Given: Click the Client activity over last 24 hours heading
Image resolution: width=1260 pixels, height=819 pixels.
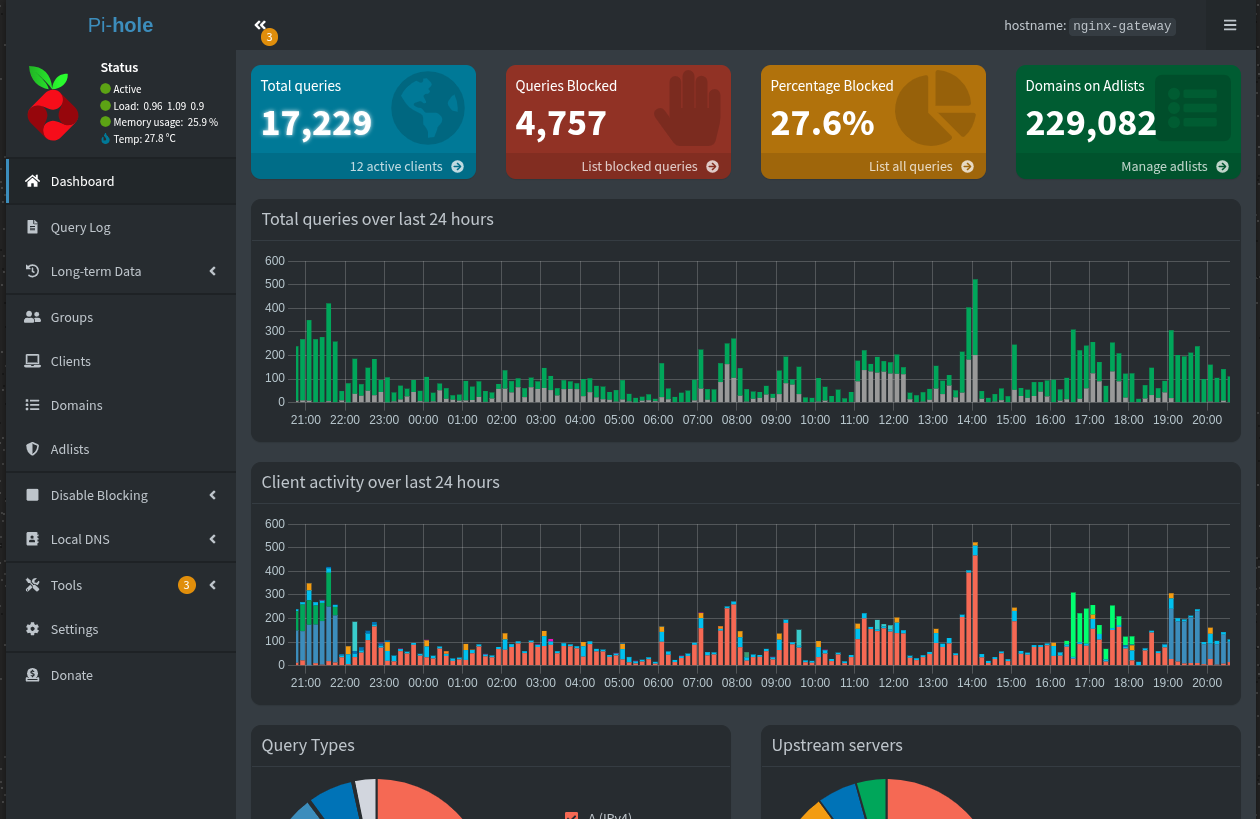Looking at the screenshot, I should (x=380, y=482).
